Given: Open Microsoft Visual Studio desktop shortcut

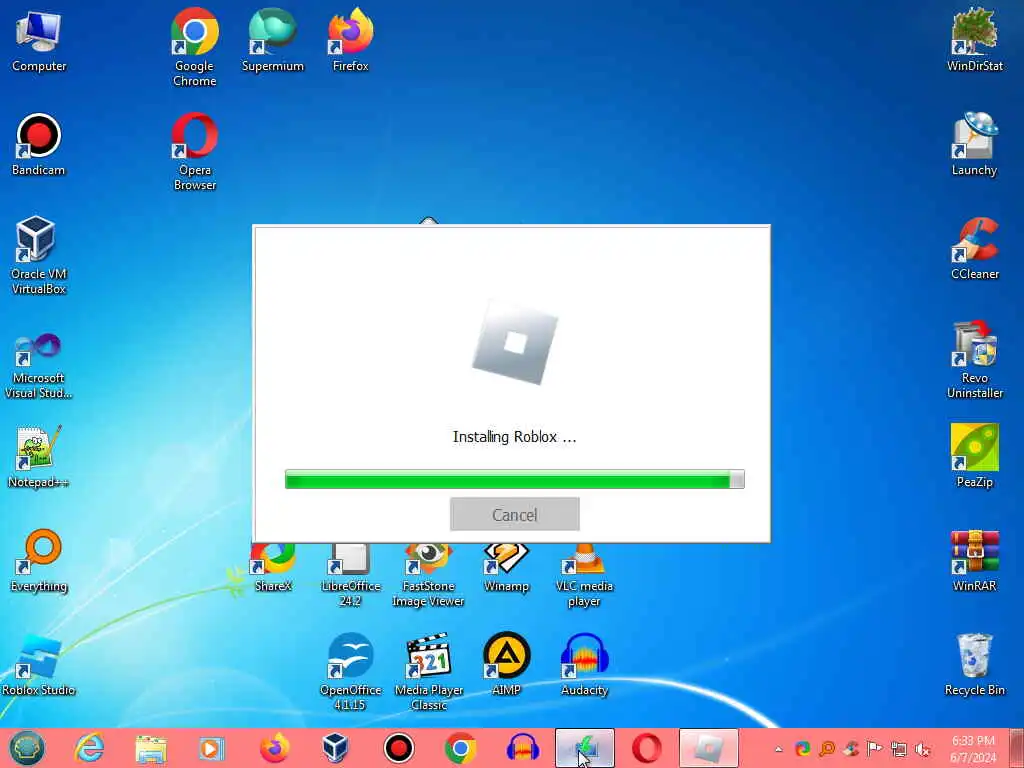Looking at the screenshot, I should point(39,366).
